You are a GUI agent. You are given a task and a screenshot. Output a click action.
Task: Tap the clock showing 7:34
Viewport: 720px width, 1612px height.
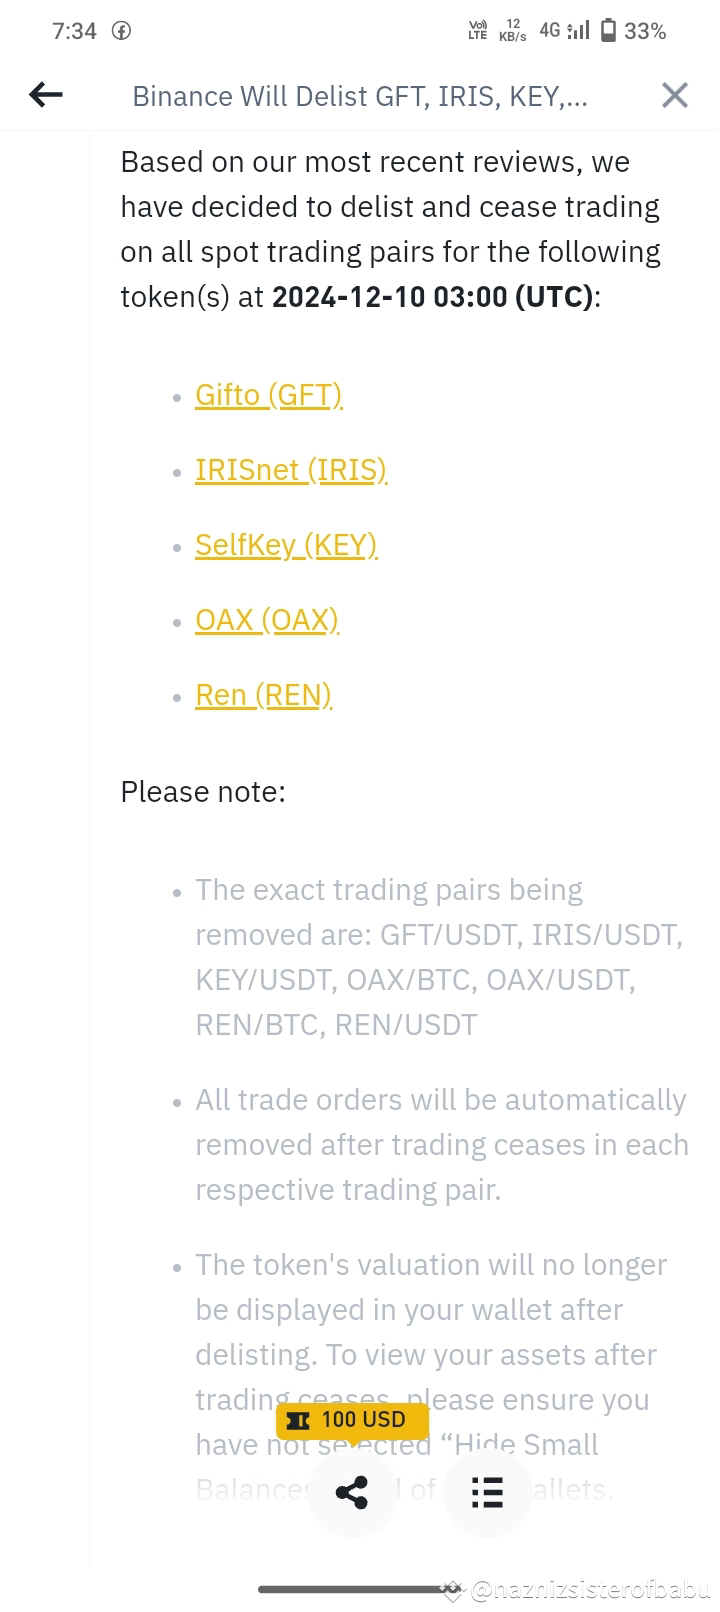[74, 31]
